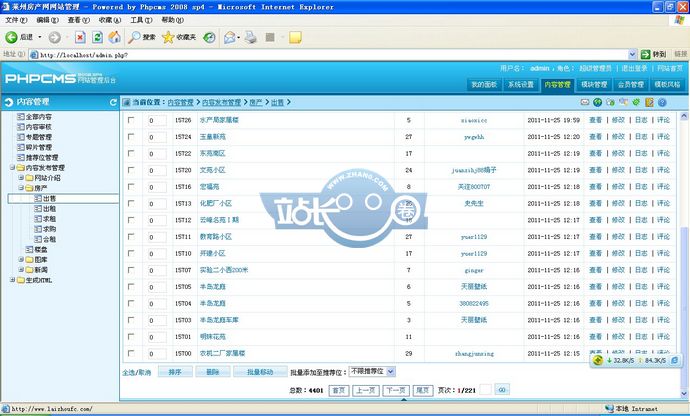Click in the page number input box
The image size is (690, 416).
point(485,390)
